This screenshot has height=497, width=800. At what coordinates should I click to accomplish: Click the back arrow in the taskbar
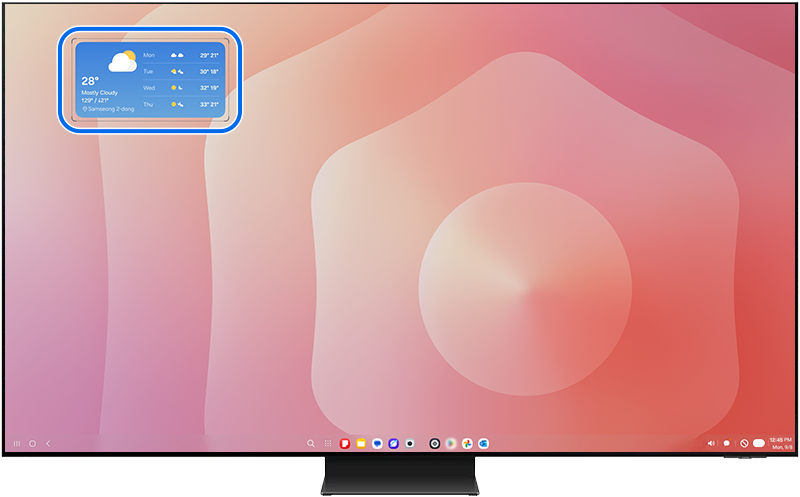(x=47, y=443)
